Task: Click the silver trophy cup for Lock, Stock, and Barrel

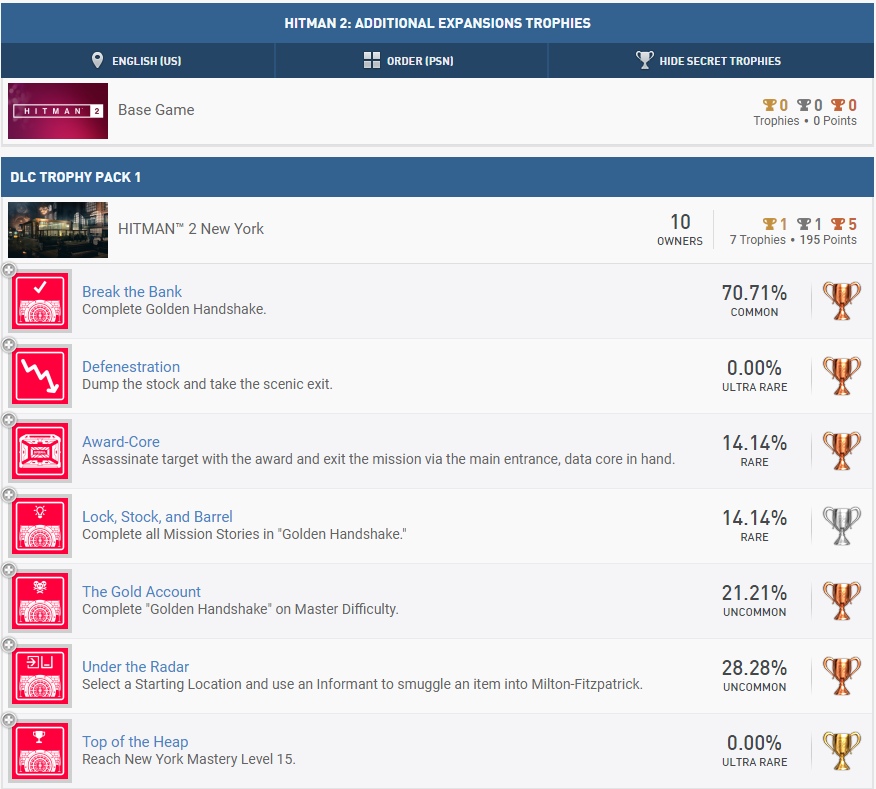Action: (841, 526)
